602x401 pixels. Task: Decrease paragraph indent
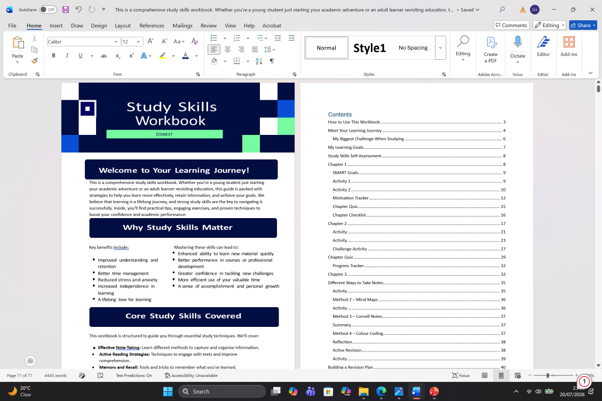(x=278, y=38)
